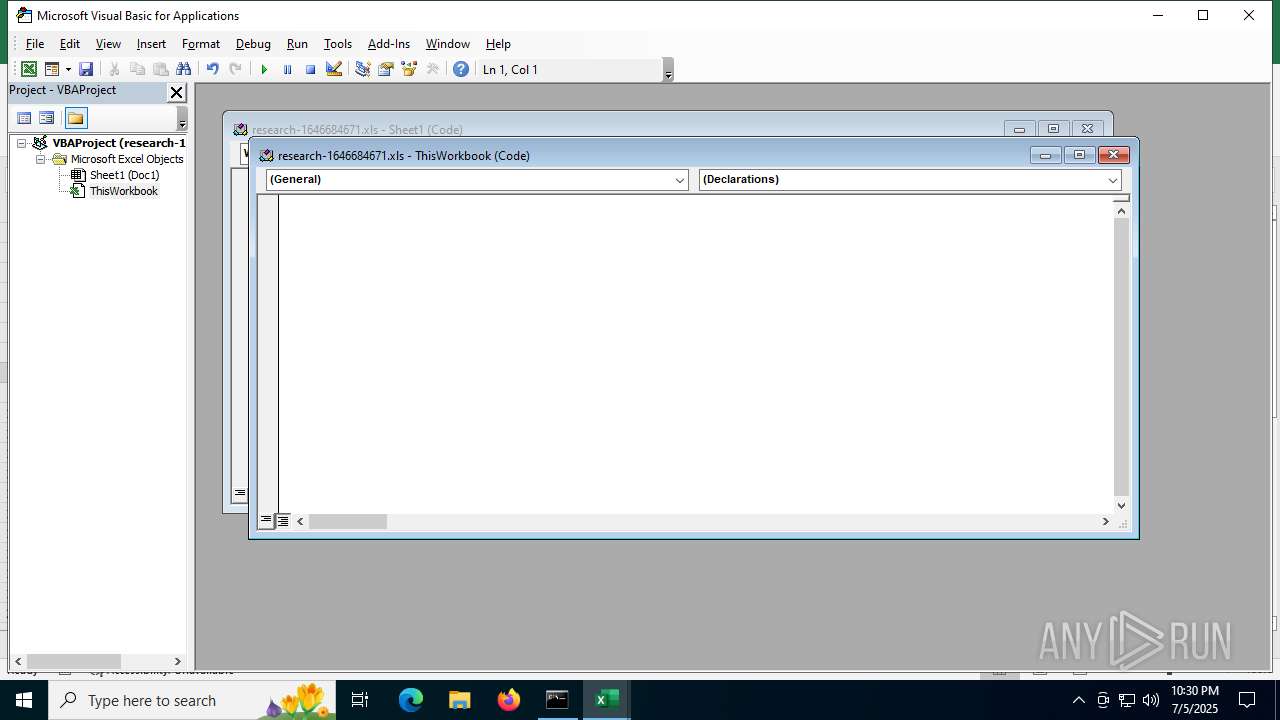This screenshot has width=1280, height=720.
Task: Click the ThisWorkbook (Code) window title bar
Action: click(640, 155)
